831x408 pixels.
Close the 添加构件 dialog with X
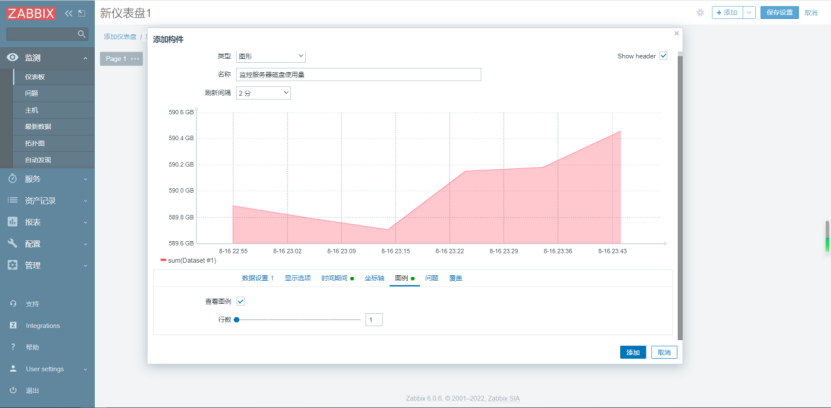(676, 33)
